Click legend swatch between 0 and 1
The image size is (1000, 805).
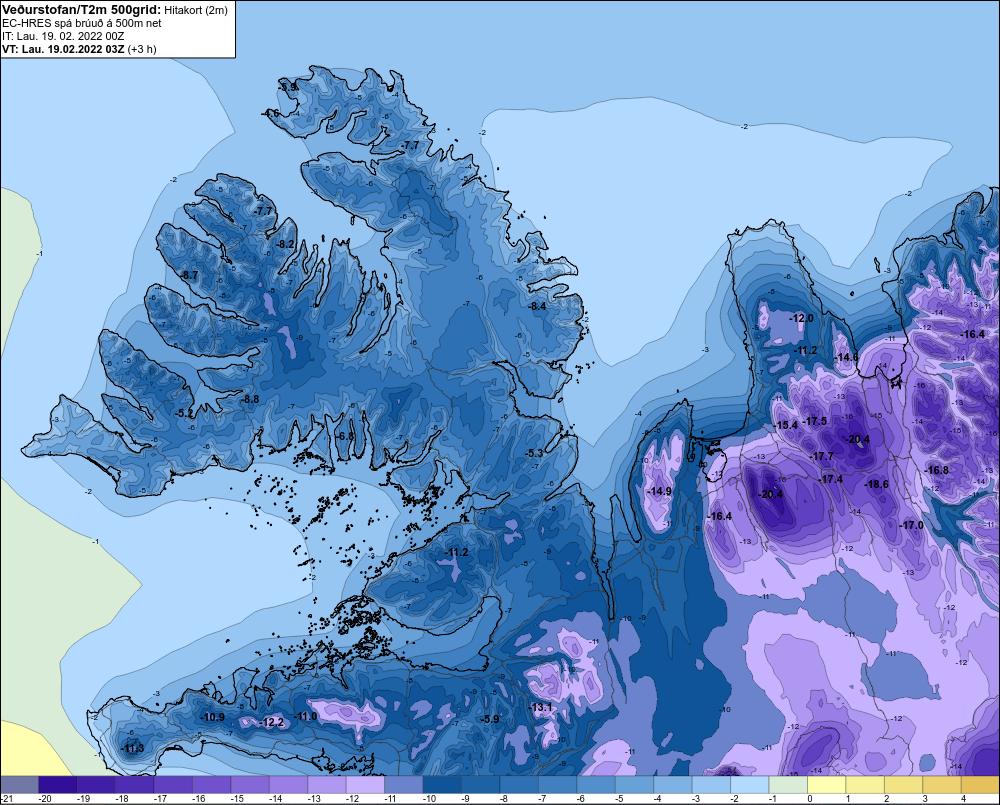coord(827,784)
